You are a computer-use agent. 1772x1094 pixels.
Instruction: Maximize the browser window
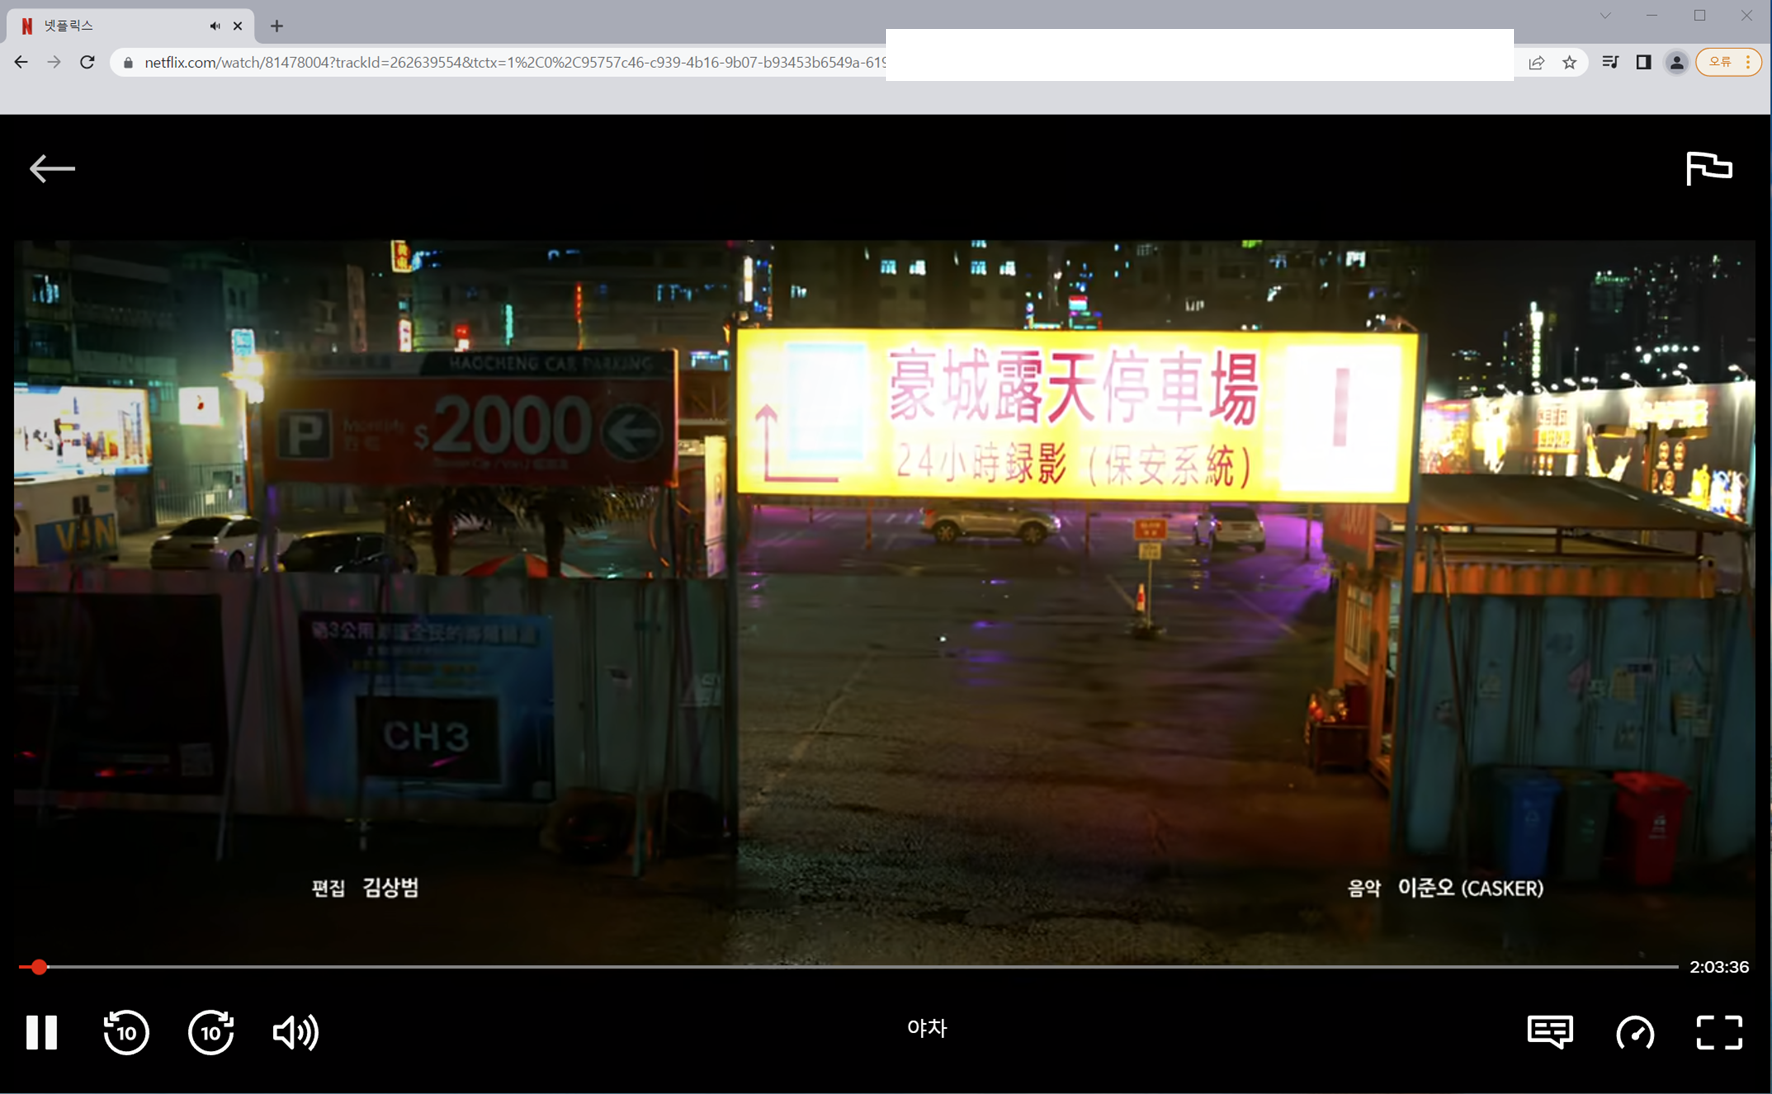pos(1699,15)
